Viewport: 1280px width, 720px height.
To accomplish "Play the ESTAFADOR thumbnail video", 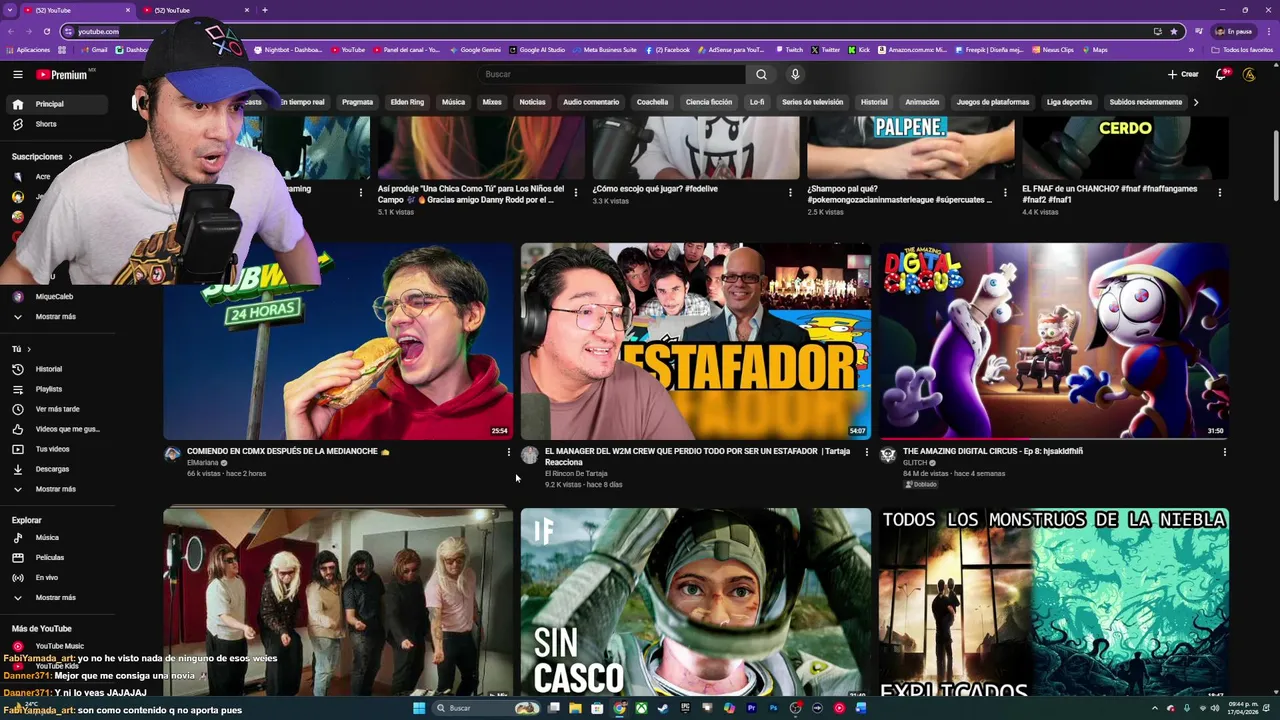I will [x=695, y=340].
